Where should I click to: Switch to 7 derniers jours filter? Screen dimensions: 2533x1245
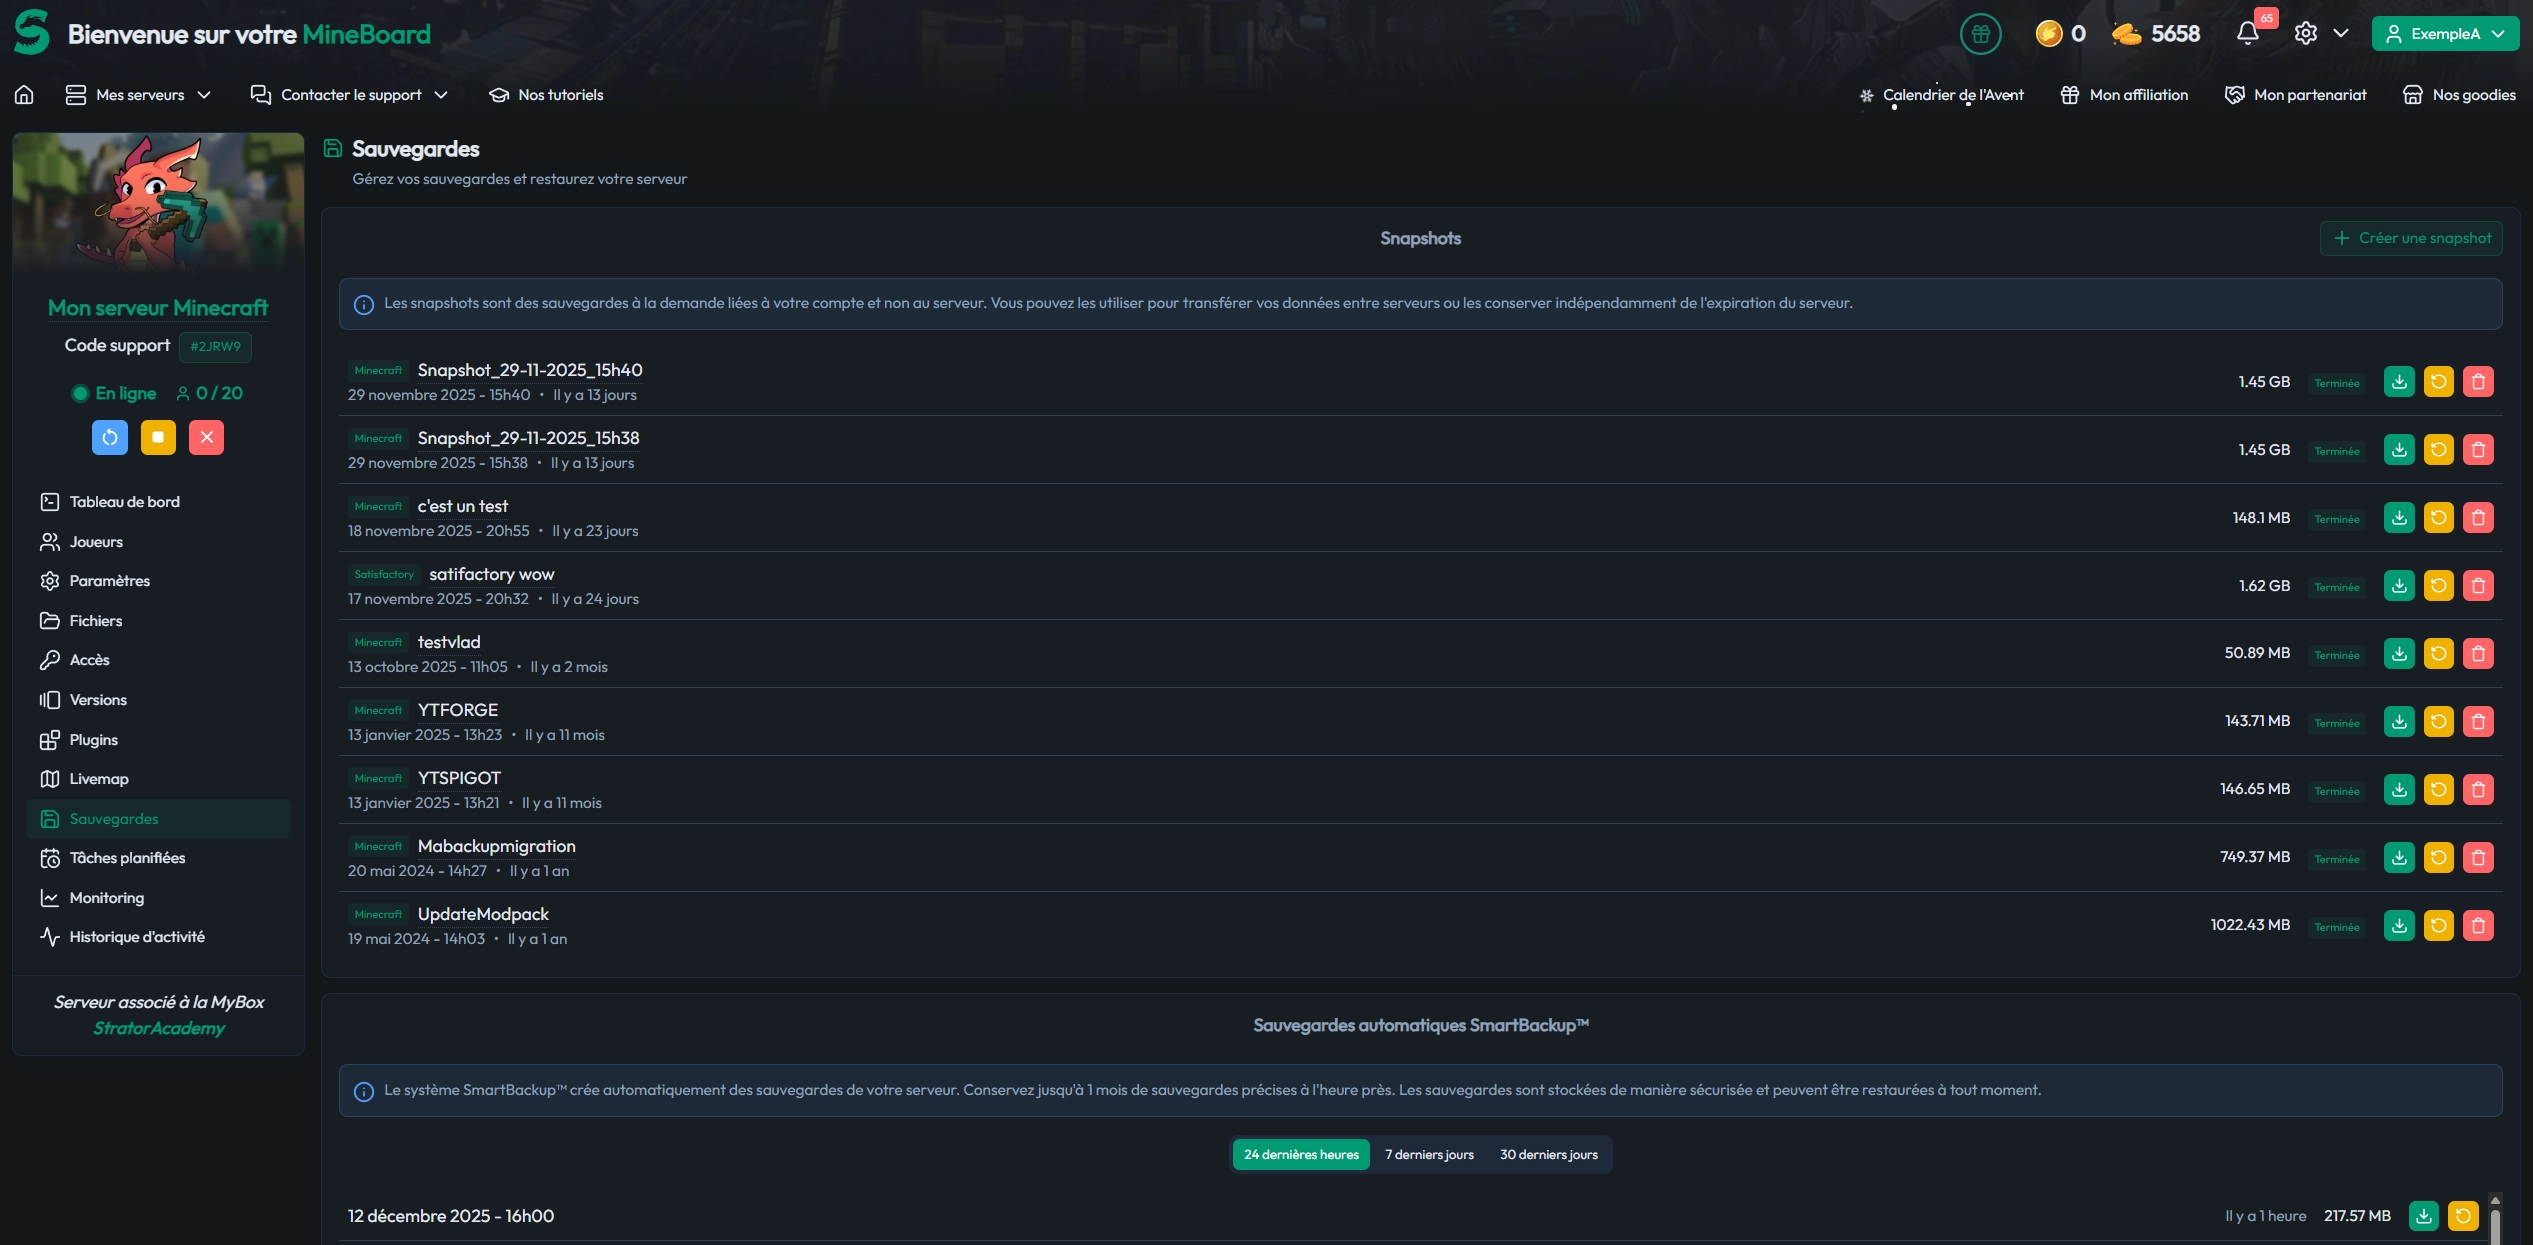tap(1429, 1155)
